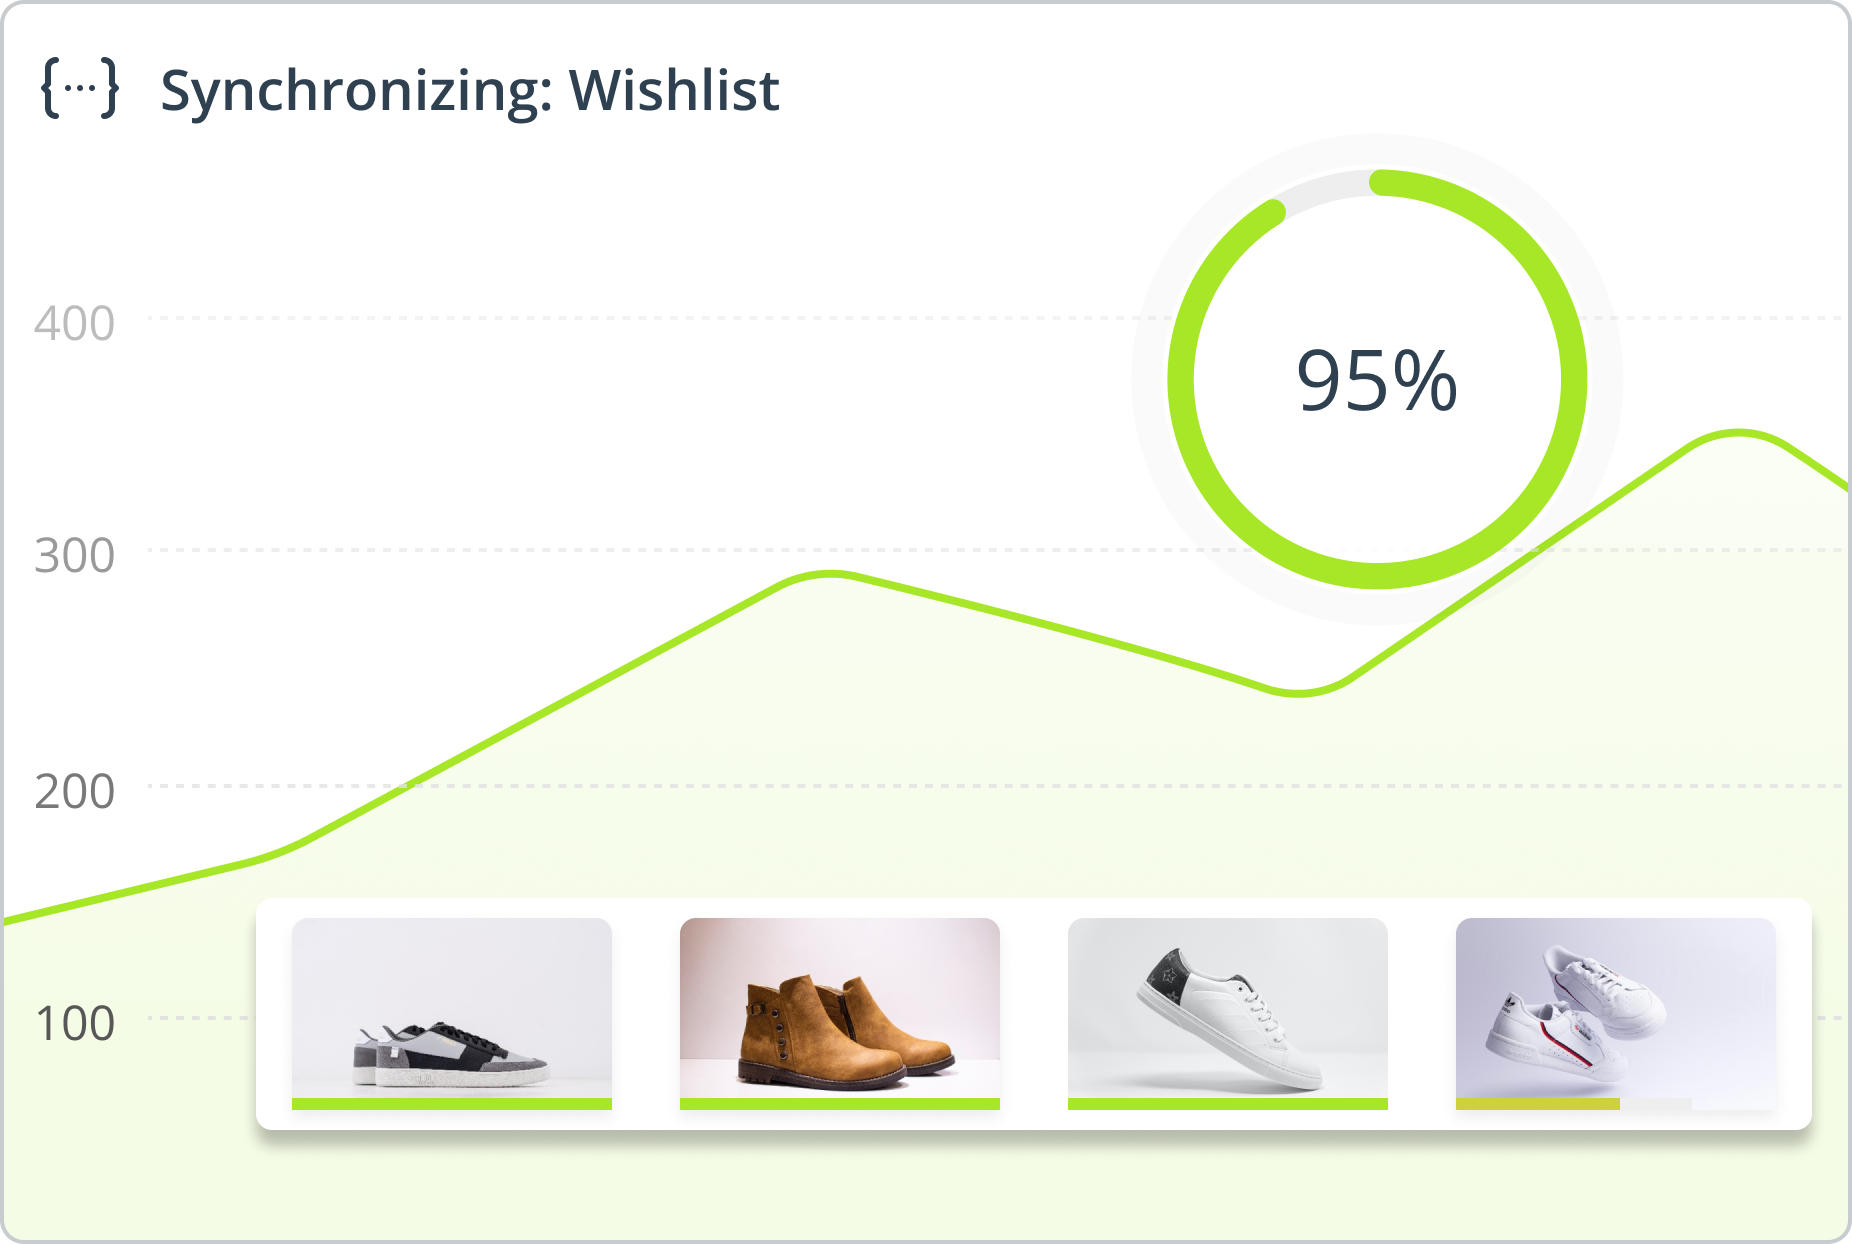Image resolution: width=1852 pixels, height=1244 pixels.
Task: Click partial yellow progress bar under last thumbnail
Action: pos(1538,1104)
